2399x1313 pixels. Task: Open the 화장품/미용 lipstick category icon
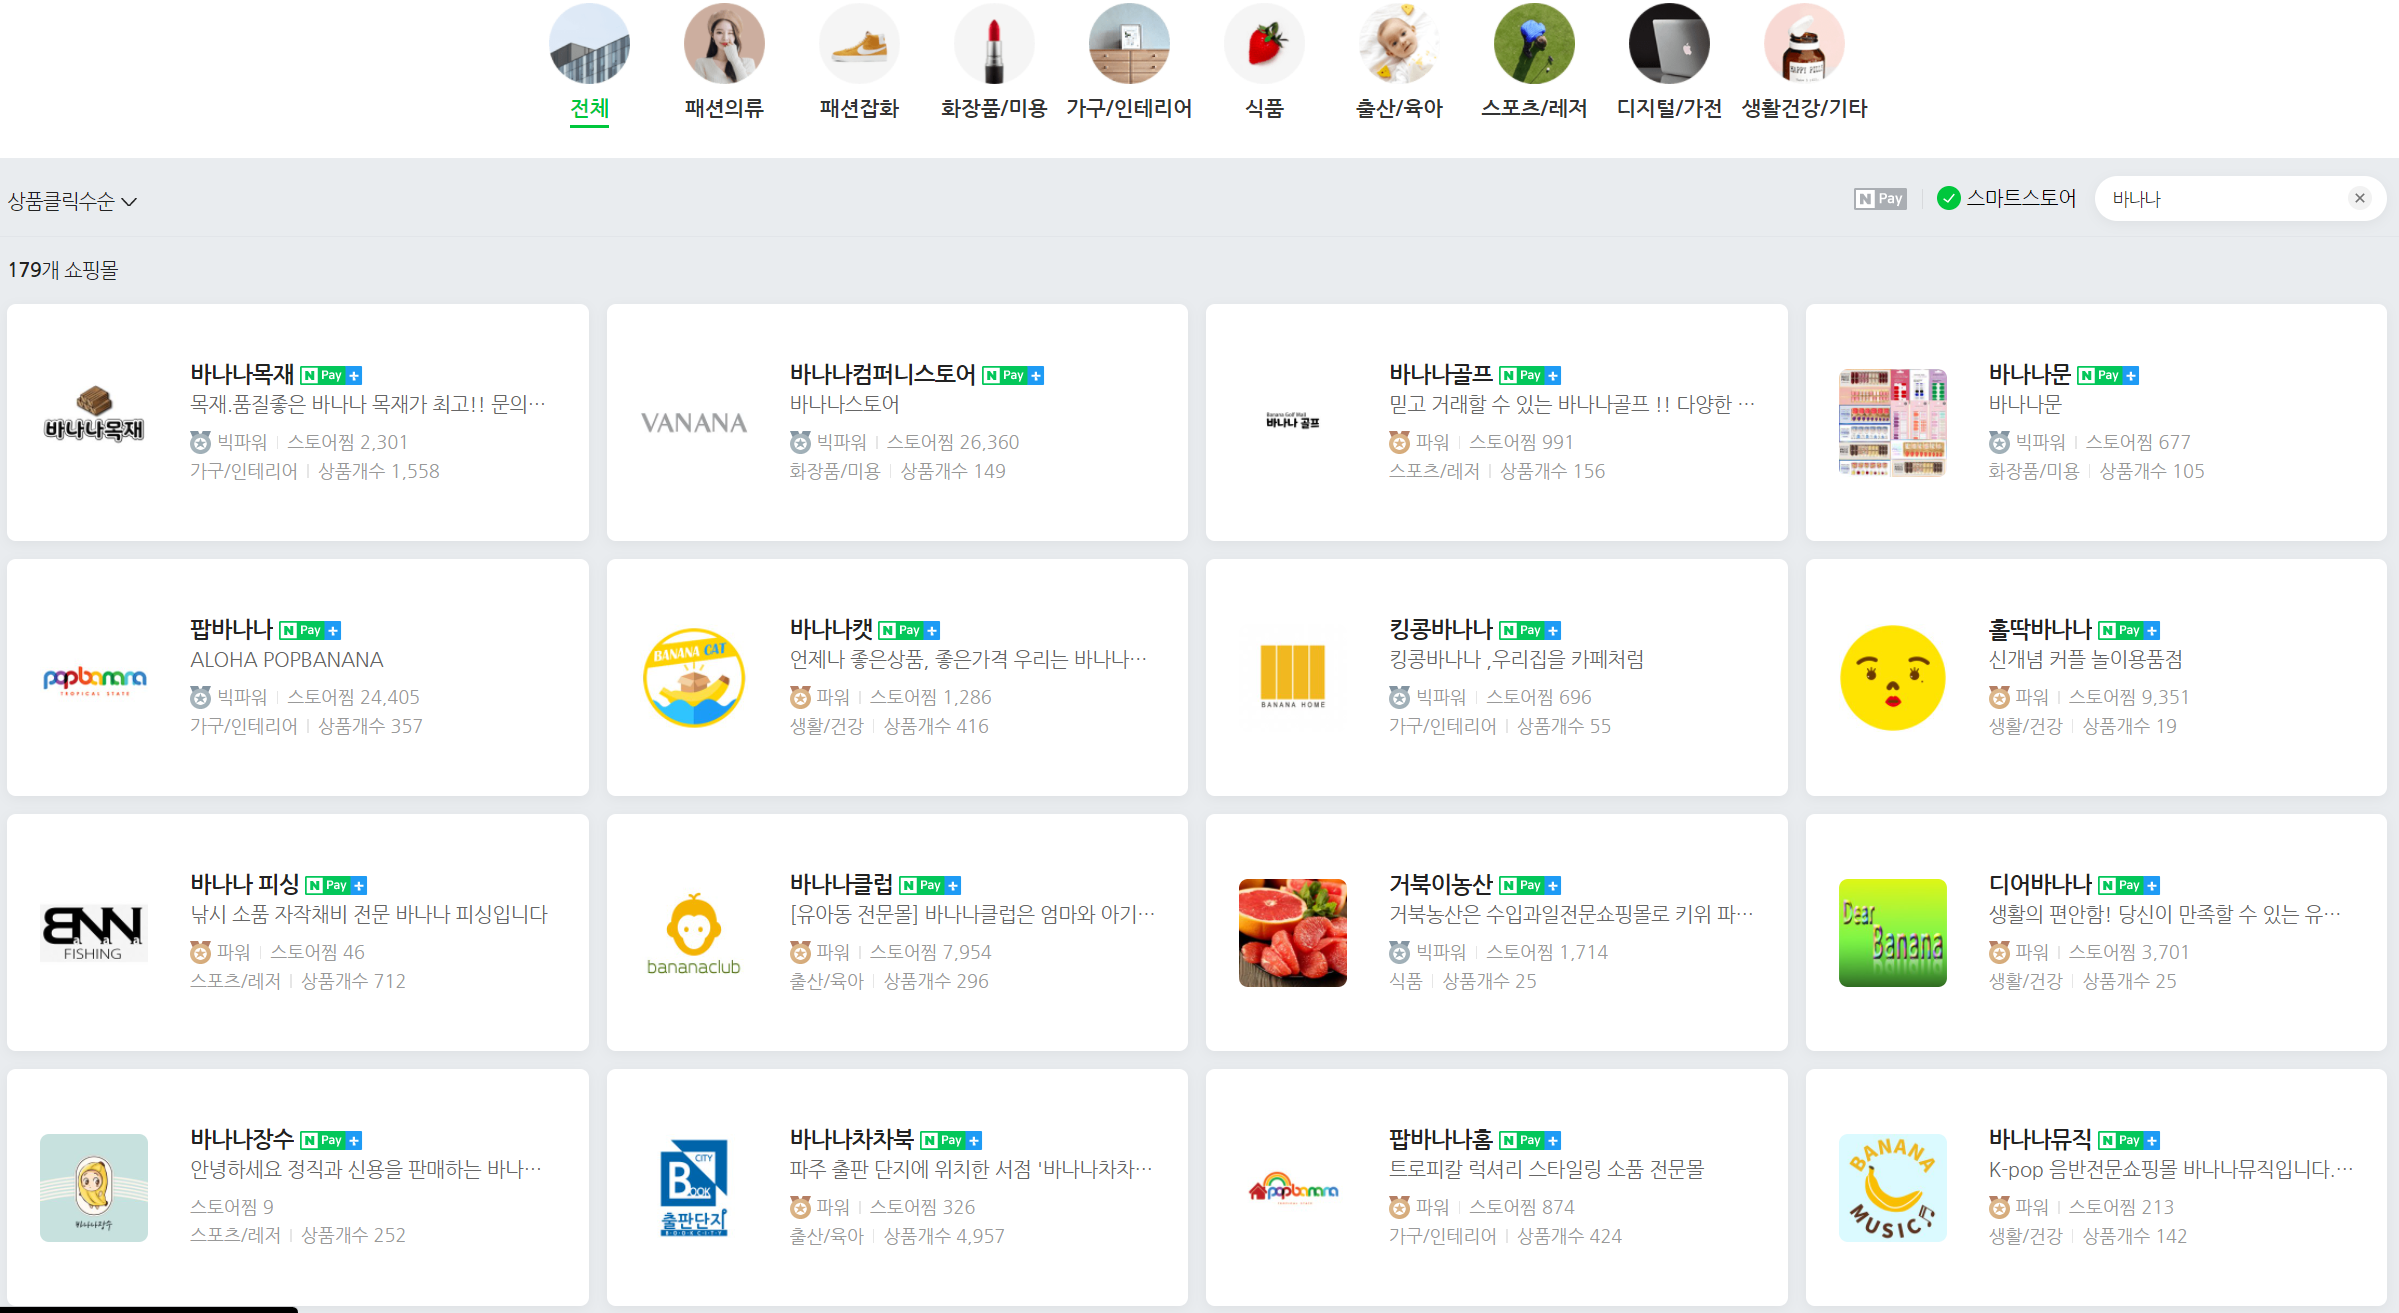(x=993, y=44)
